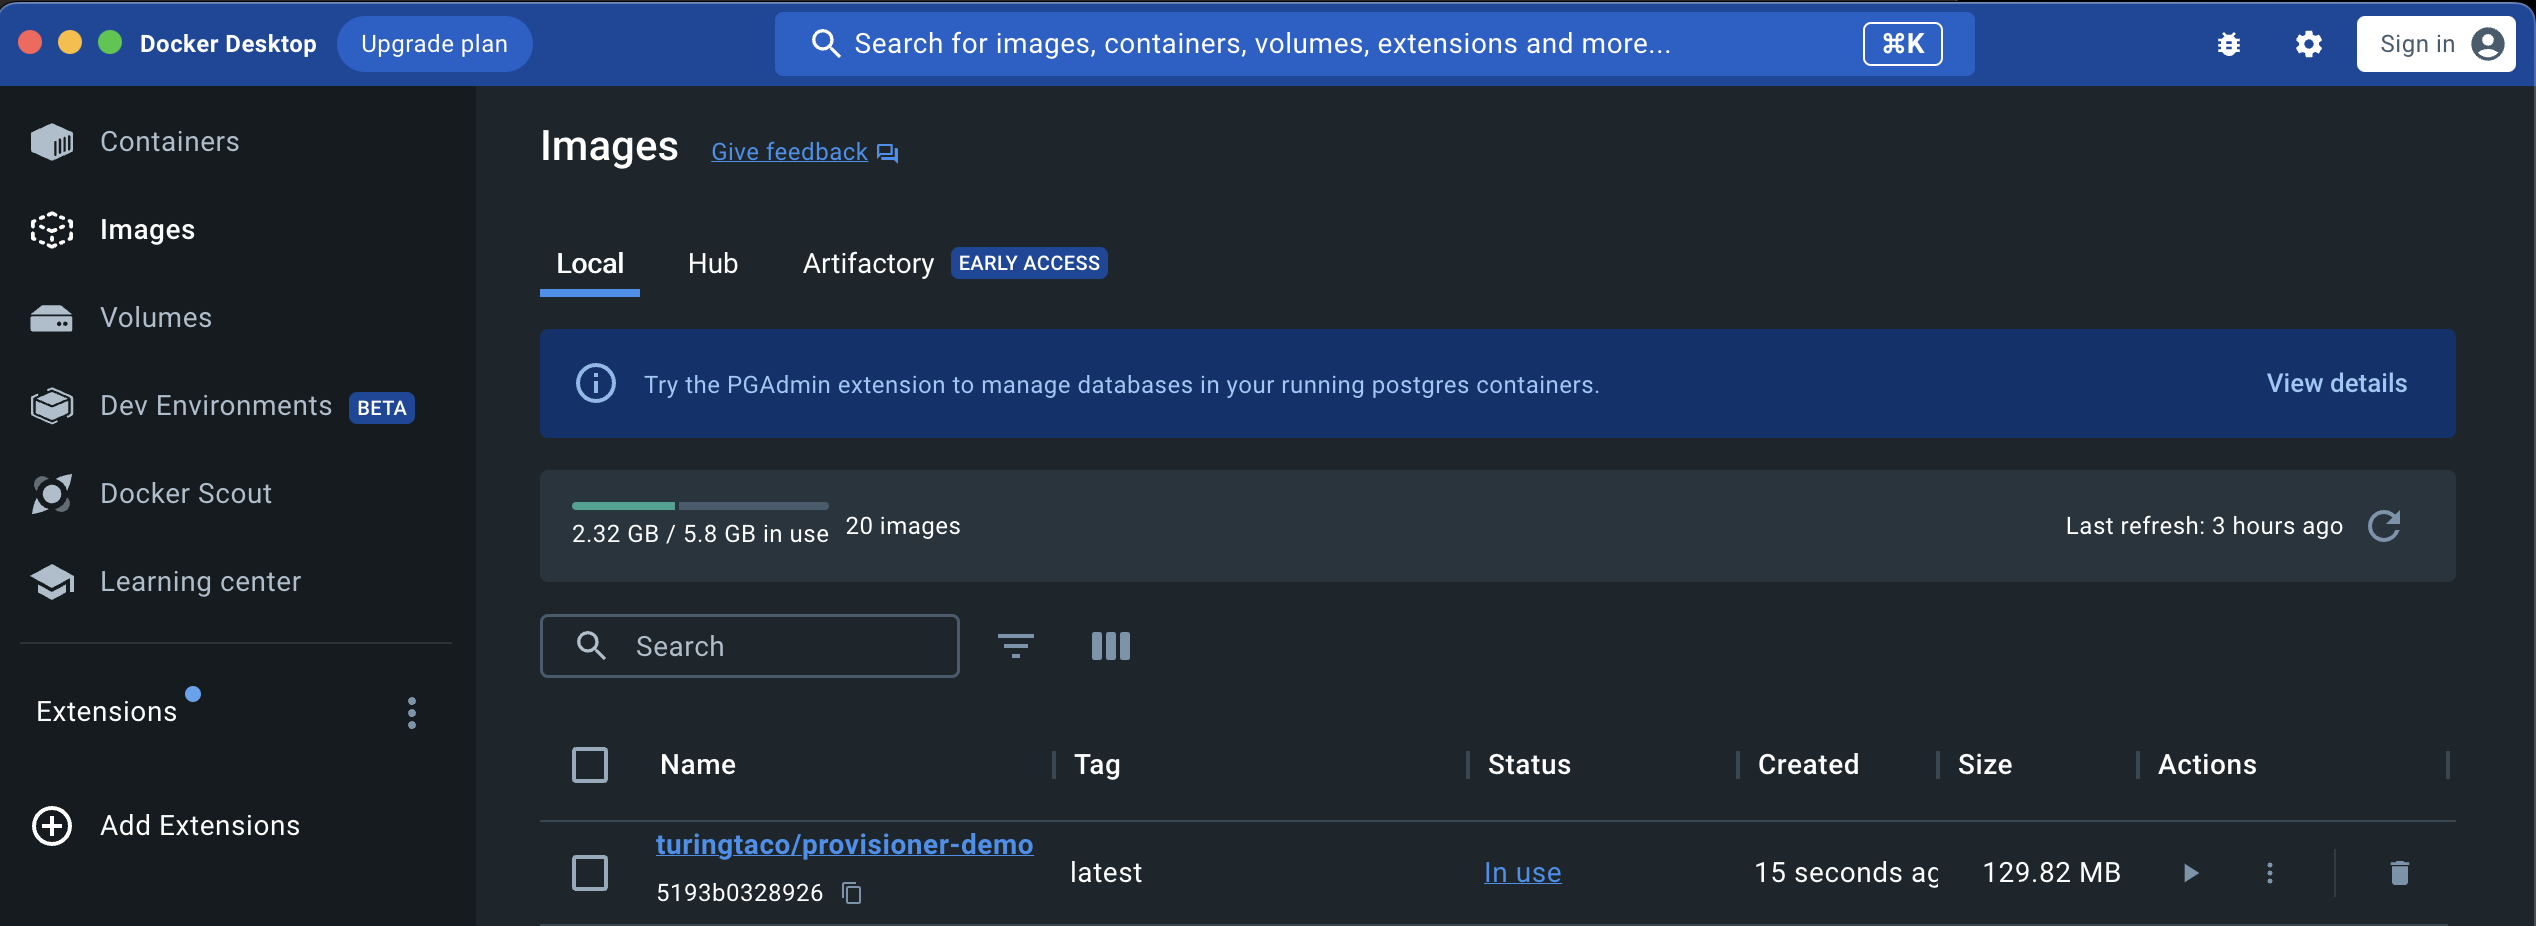Open the column display options icon
This screenshot has width=2536, height=926.
pyautogui.click(x=1111, y=646)
